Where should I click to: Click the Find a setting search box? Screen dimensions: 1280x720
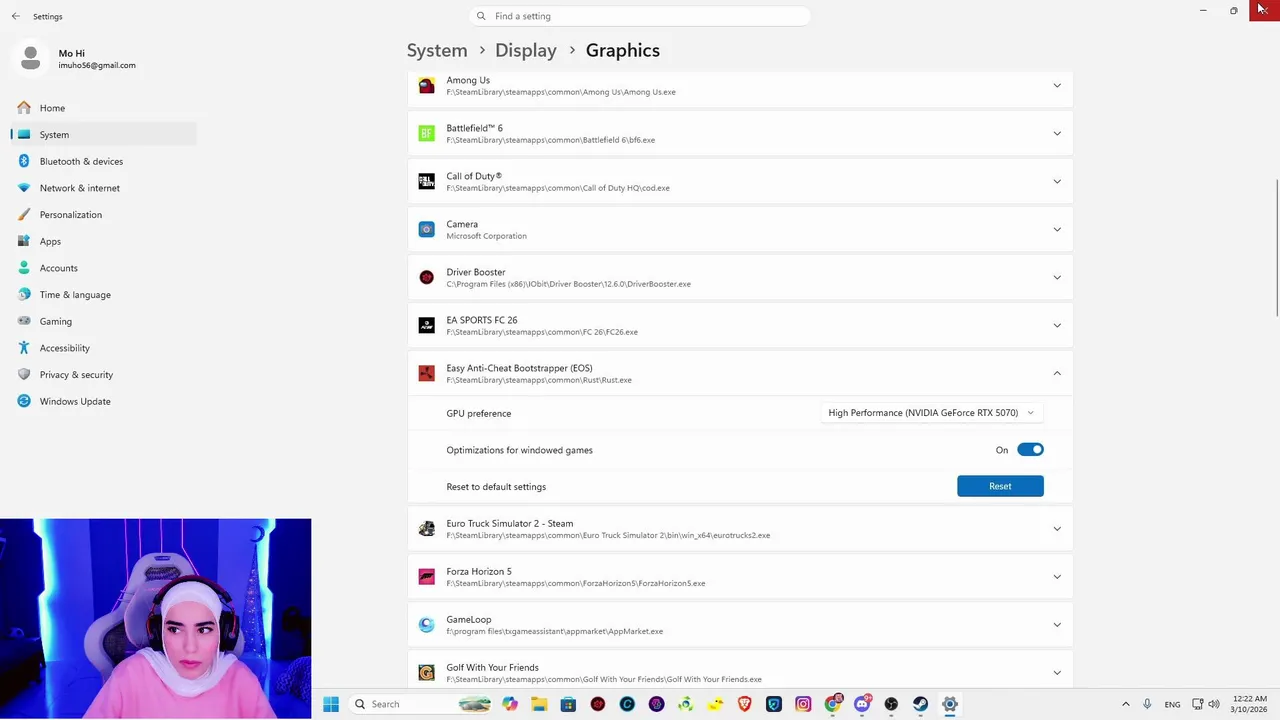point(640,16)
